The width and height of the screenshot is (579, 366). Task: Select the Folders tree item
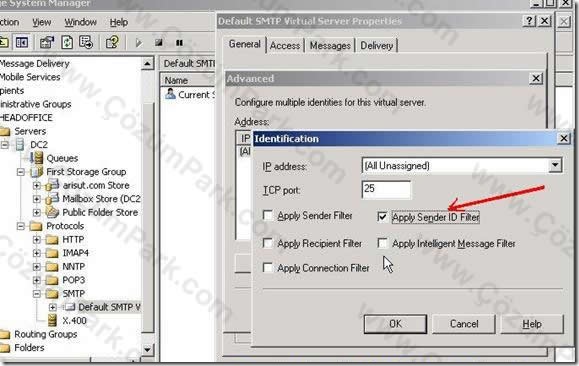click(x=29, y=348)
